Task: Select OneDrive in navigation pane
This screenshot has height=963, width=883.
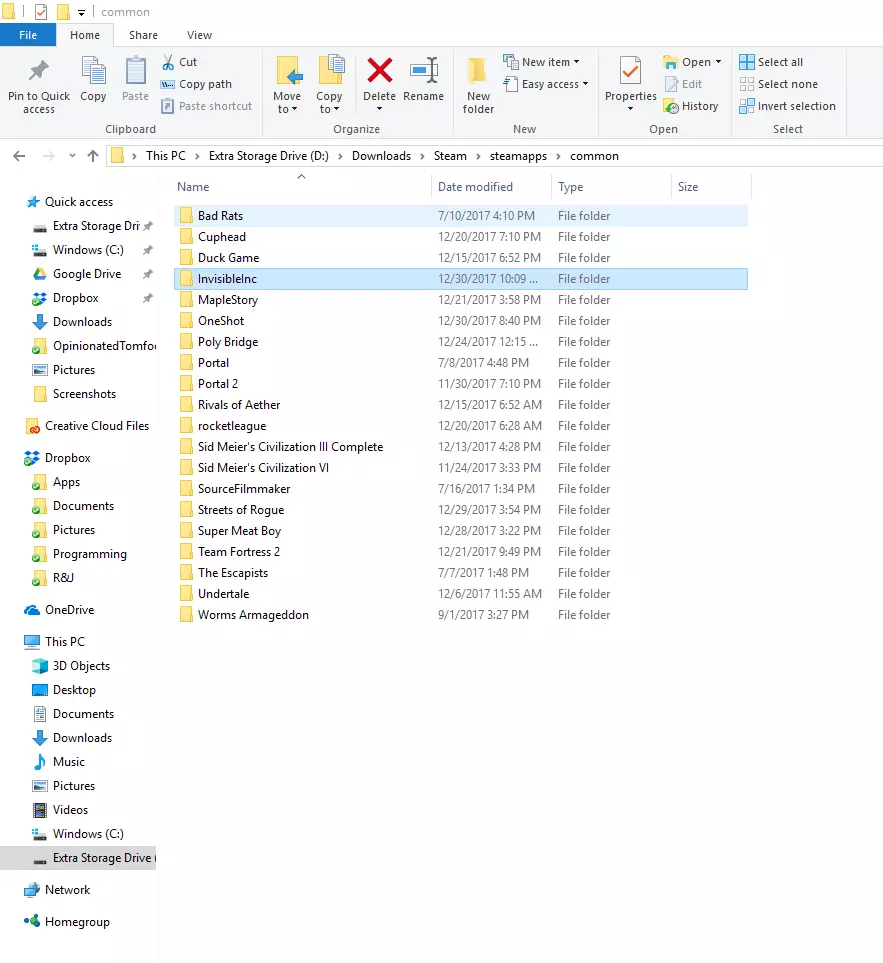Action: [69, 610]
